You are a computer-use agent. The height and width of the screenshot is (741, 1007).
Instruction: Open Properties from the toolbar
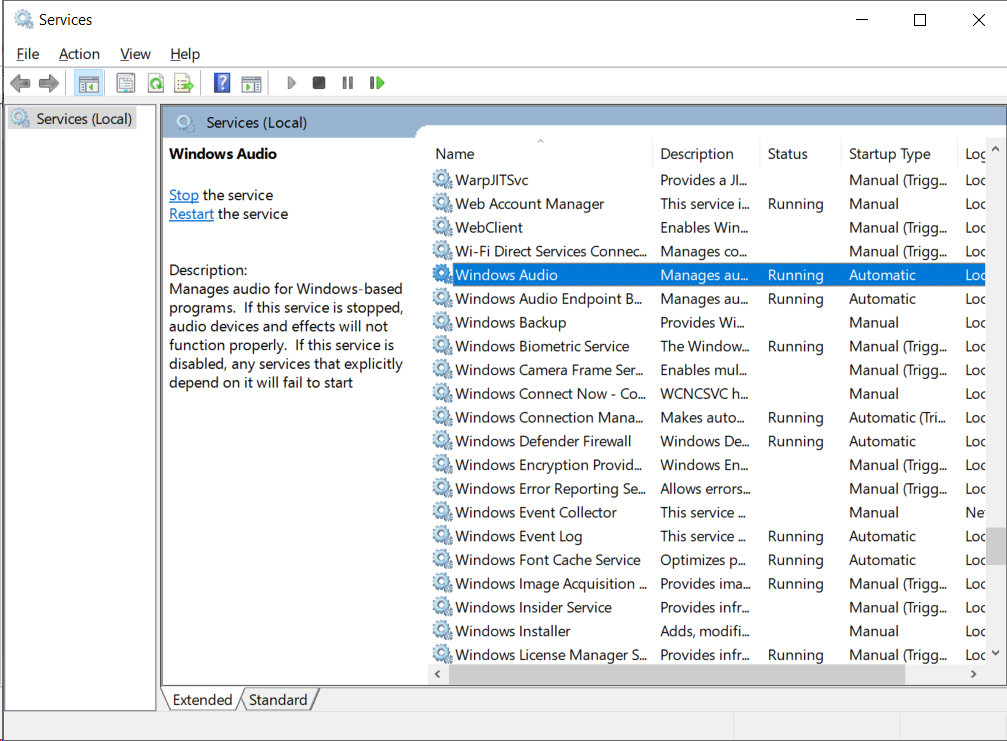(x=126, y=83)
